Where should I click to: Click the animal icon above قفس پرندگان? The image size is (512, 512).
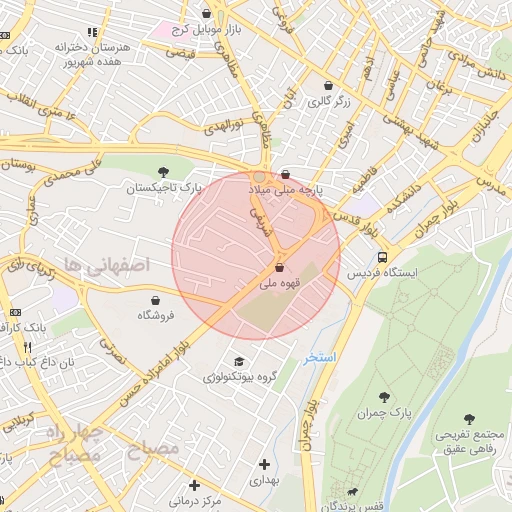click(352, 492)
